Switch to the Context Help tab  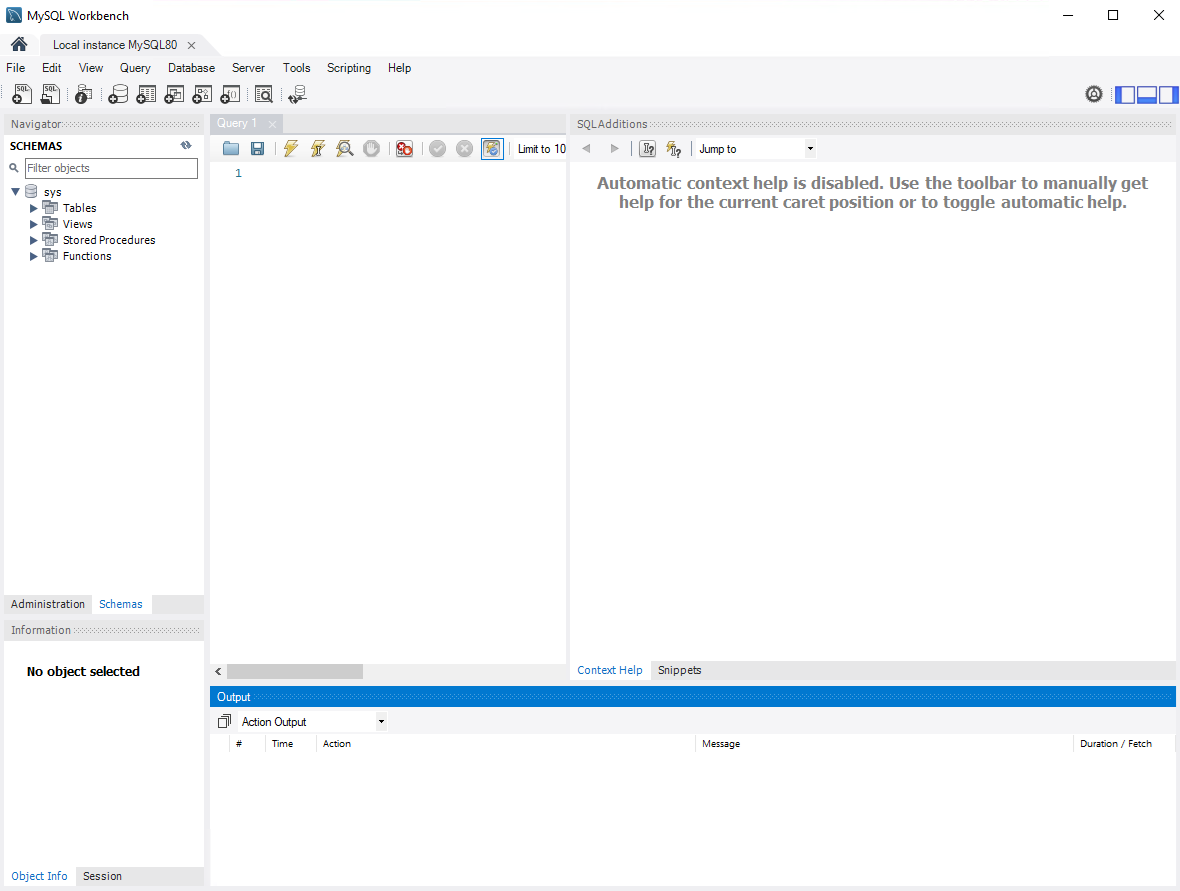point(610,671)
